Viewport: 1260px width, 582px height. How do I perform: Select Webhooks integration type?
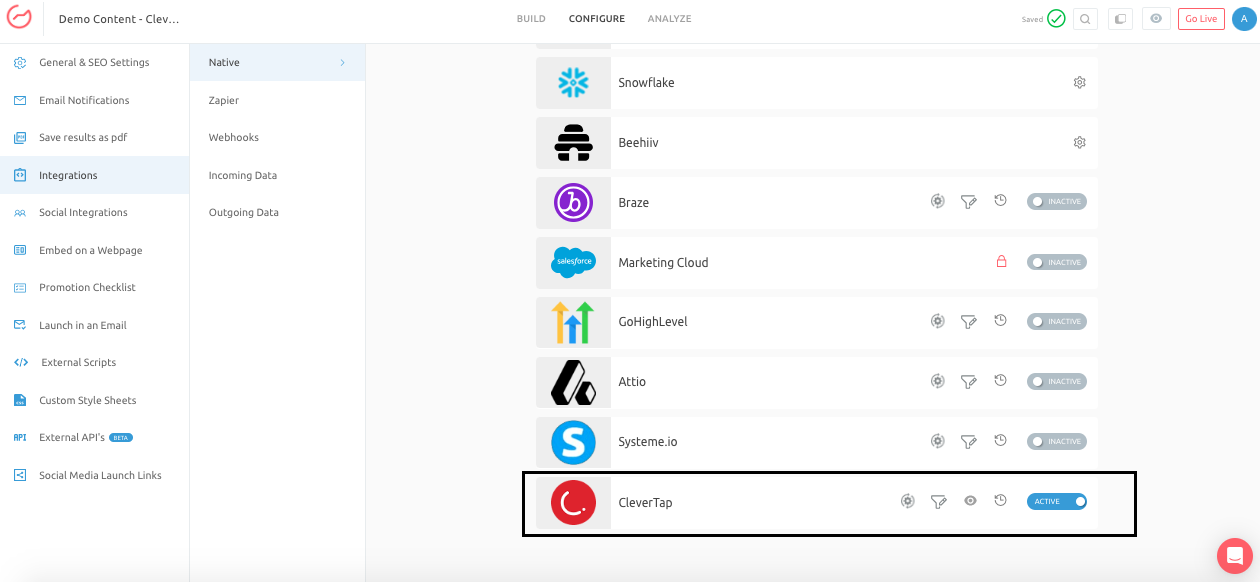(277, 137)
